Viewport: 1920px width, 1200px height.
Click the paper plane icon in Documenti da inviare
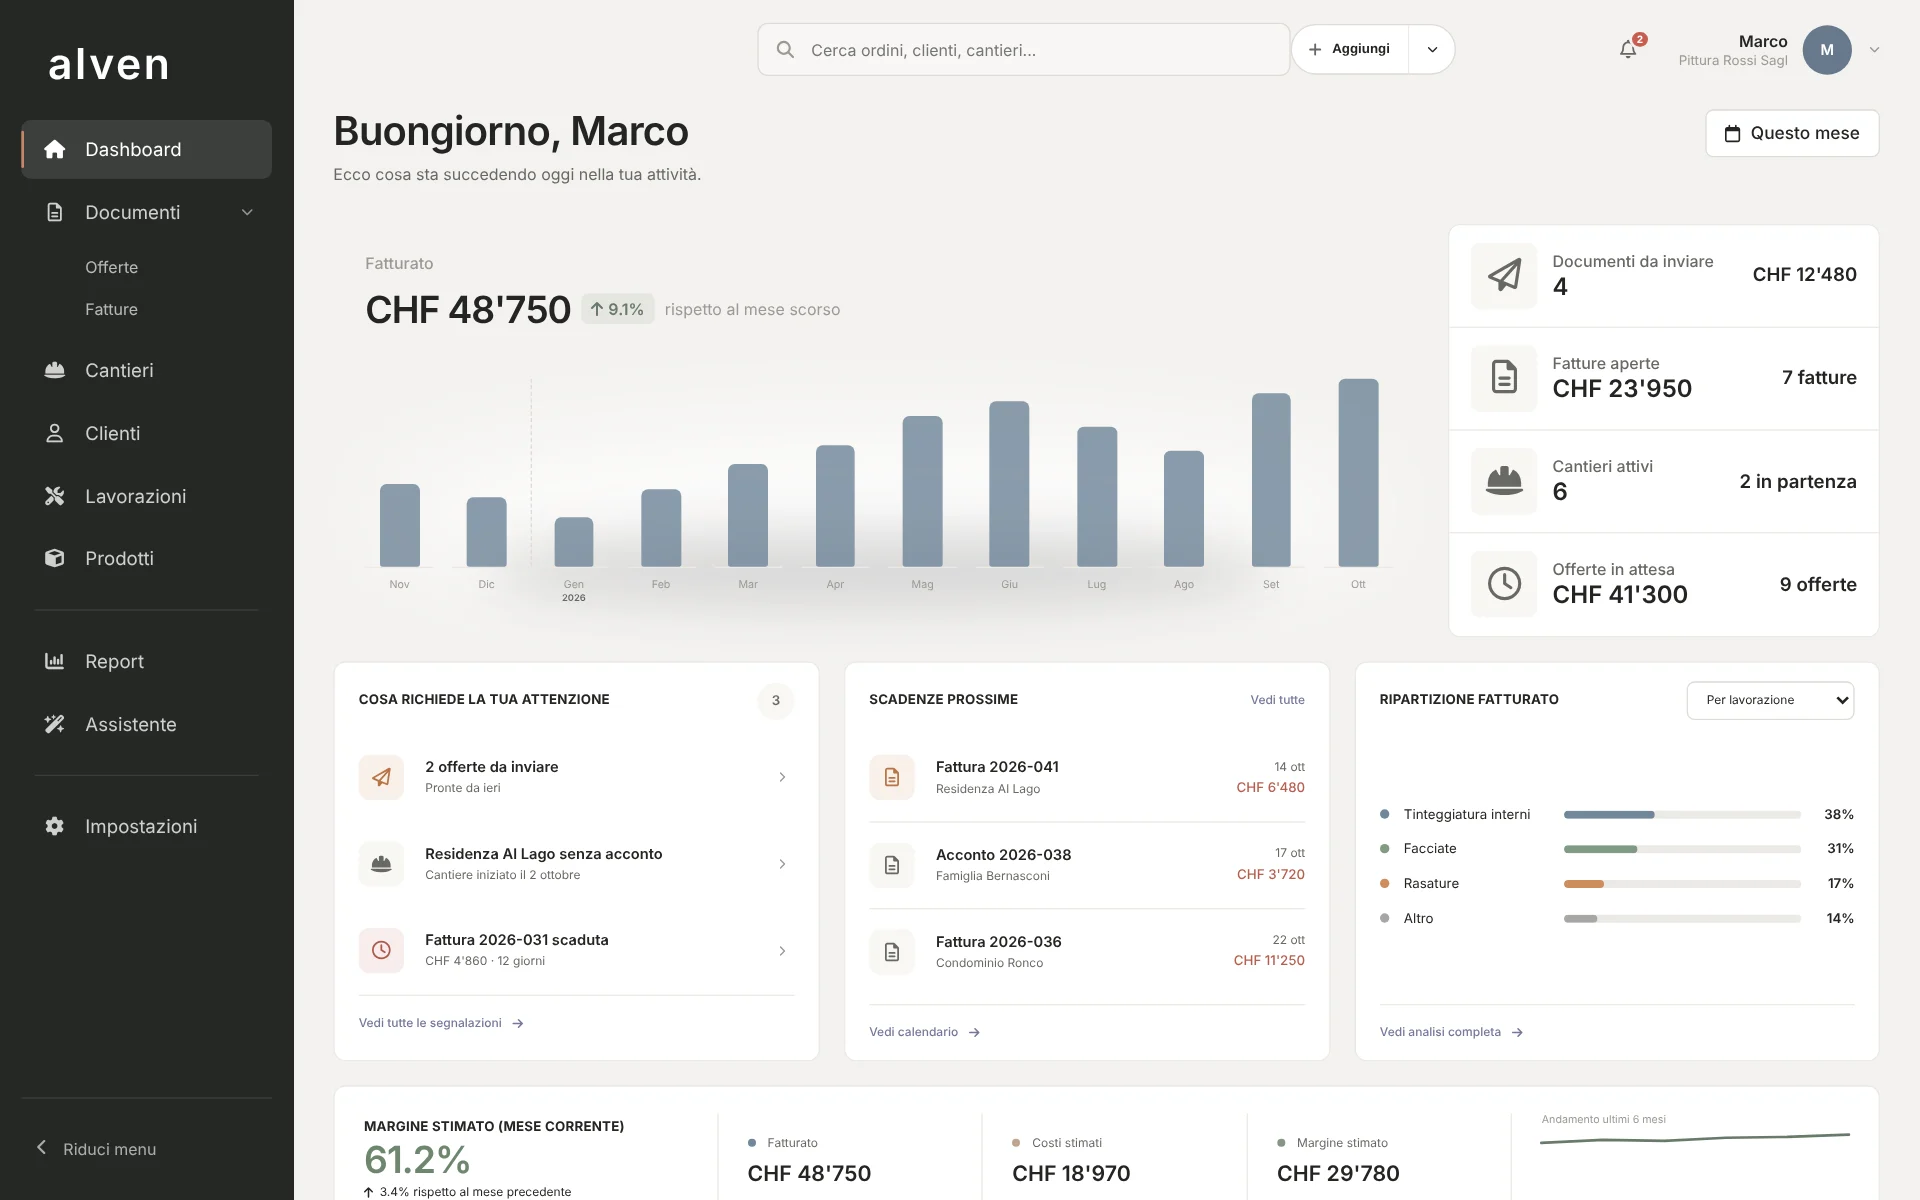1504,275
